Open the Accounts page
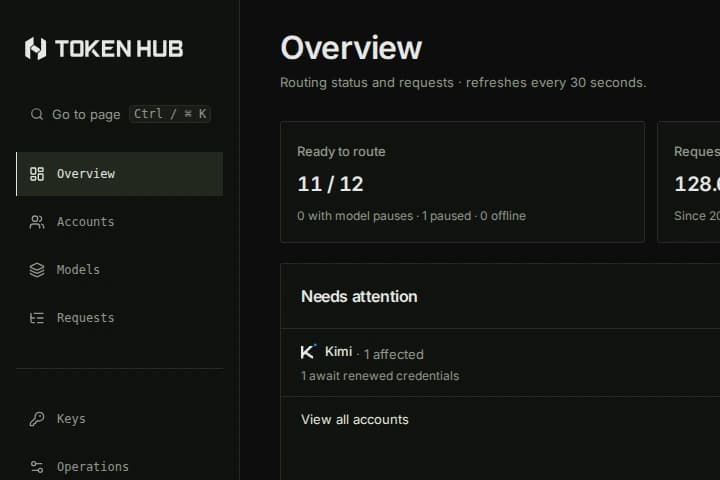Viewport: 720px width, 480px height. (119, 222)
